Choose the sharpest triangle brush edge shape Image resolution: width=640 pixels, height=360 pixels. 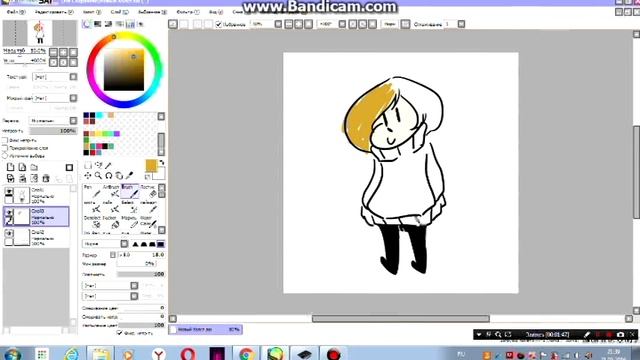click(135, 244)
